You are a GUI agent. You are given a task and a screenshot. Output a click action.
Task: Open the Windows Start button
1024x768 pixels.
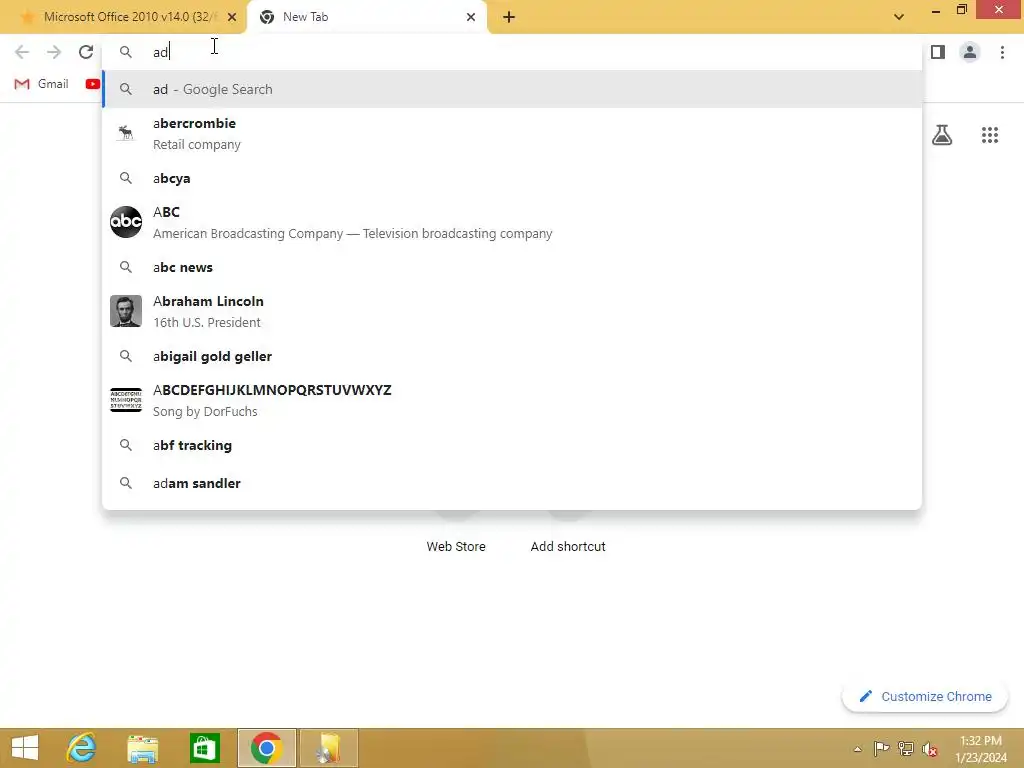coord(25,748)
